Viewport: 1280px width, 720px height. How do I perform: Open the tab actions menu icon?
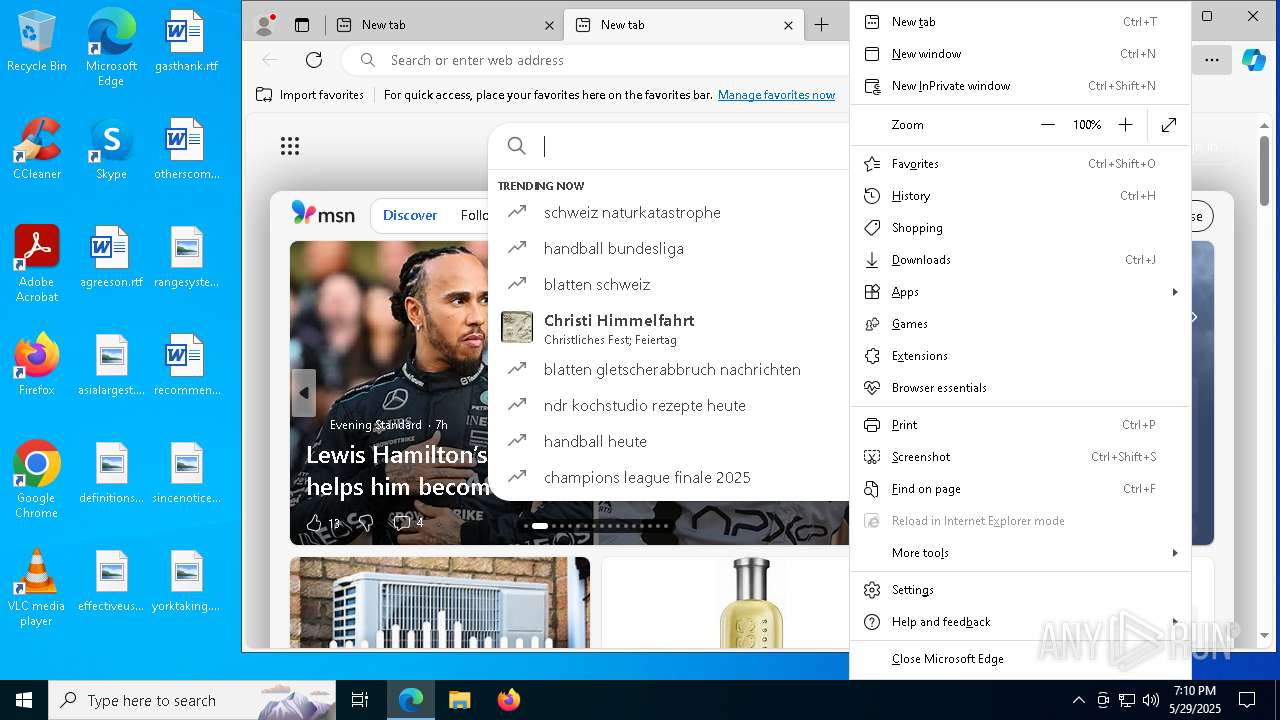tap(302, 25)
